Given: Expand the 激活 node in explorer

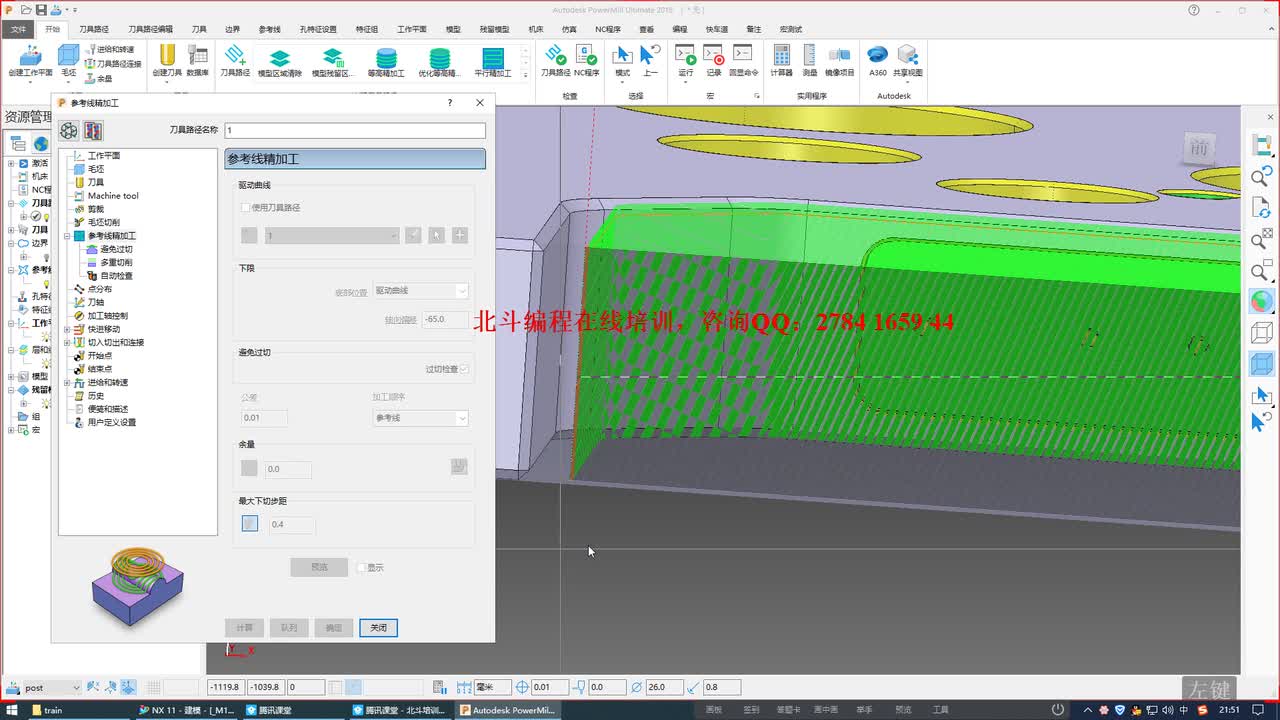Looking at the screenshot, I should (11, 163).
